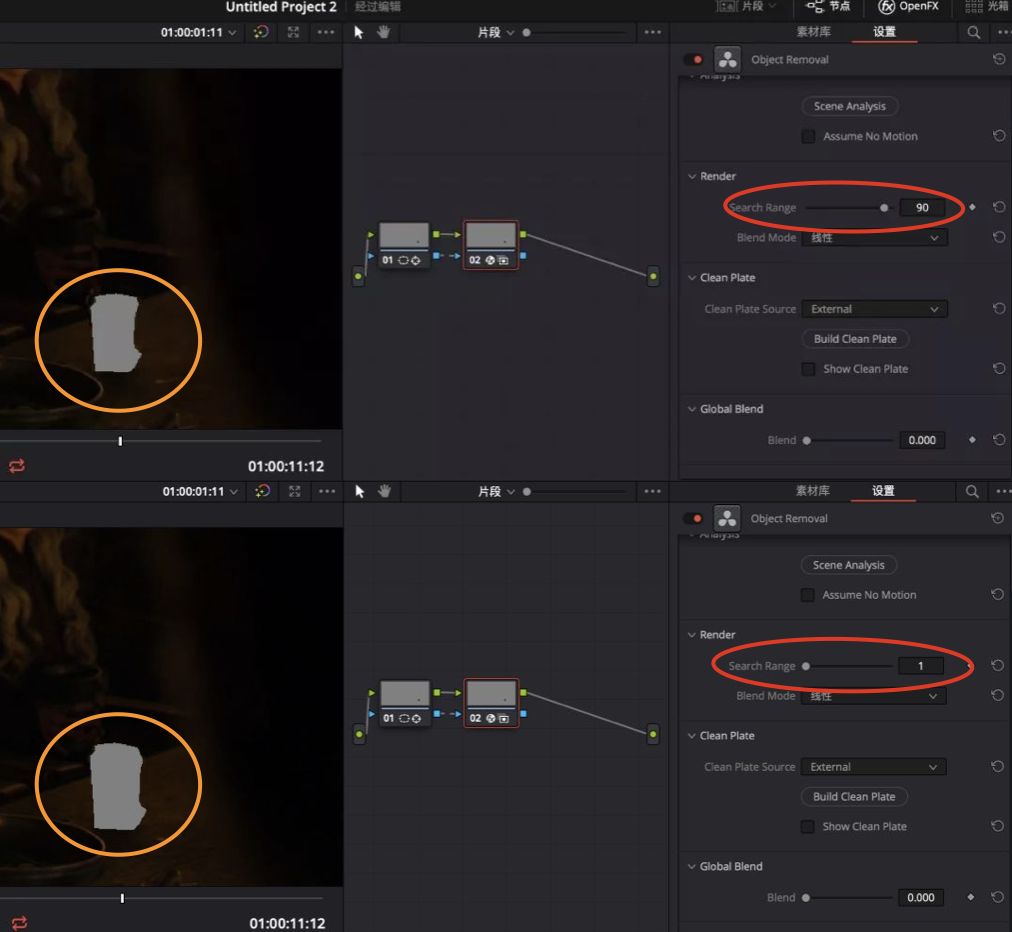Click Build Clean Plate in the lower panel
This screenshot has width=1012, height=932.
(854, 796)
